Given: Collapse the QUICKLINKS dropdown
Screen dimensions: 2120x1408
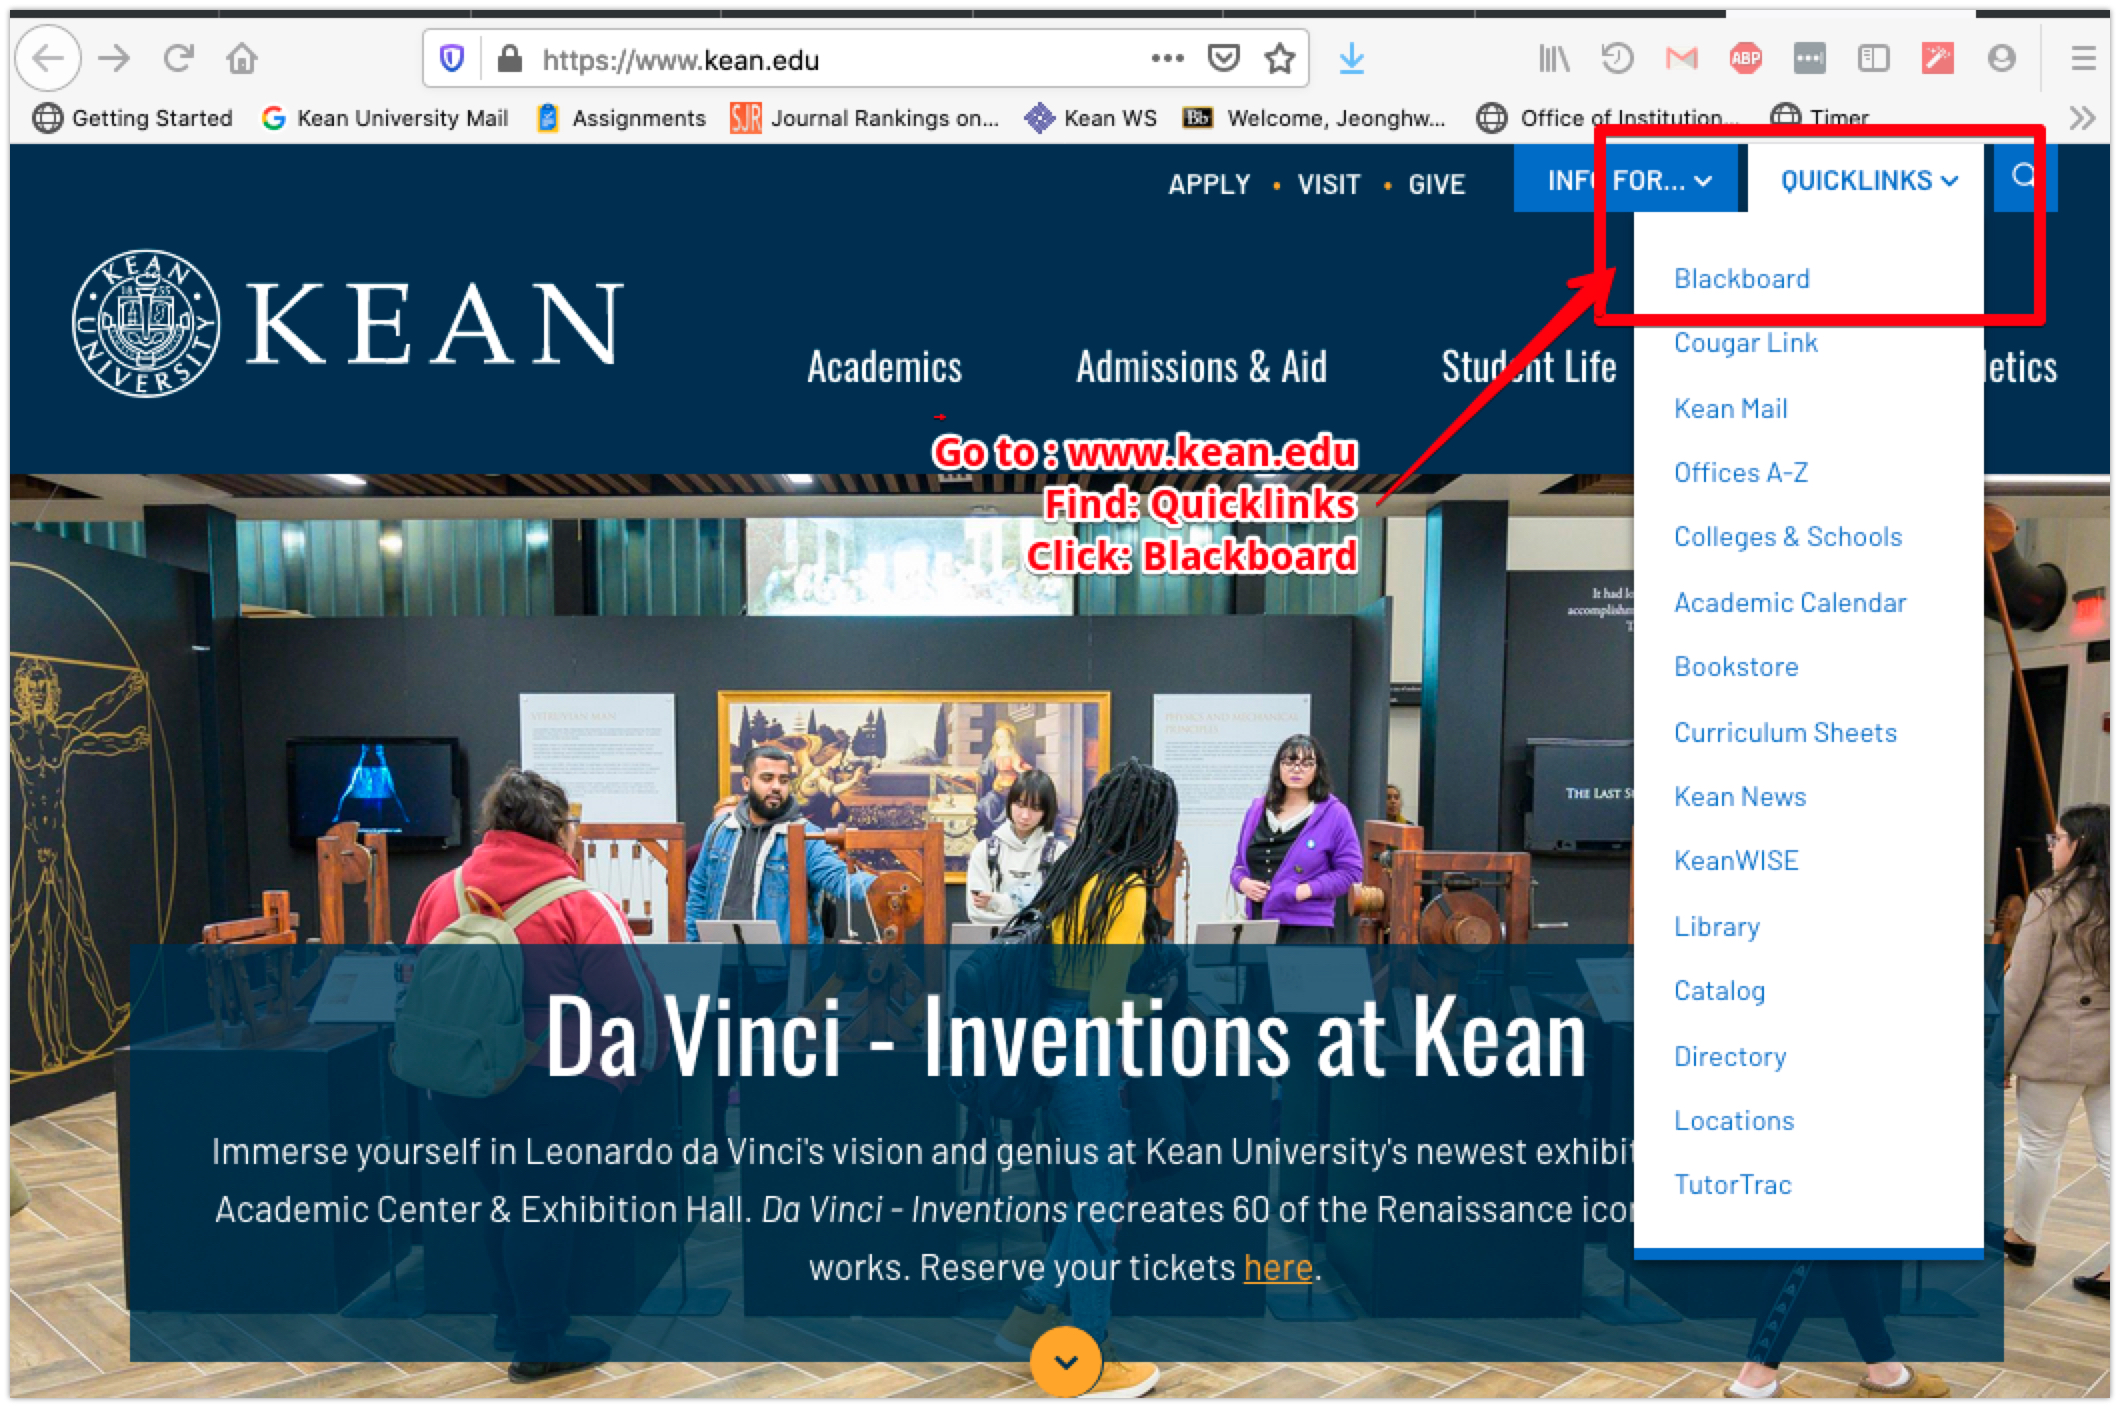Looking at the screenshot, I should point(1868,180).
